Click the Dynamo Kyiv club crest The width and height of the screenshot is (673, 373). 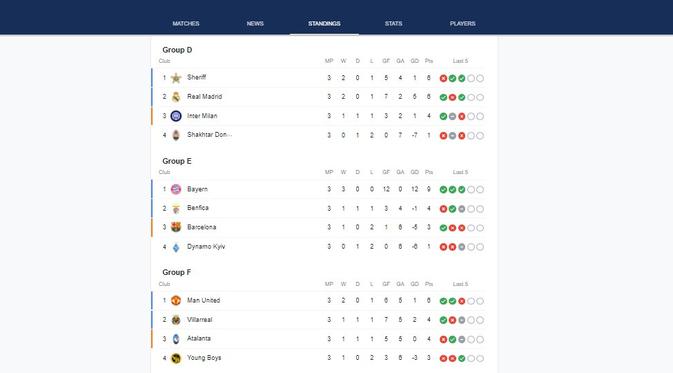176,247
